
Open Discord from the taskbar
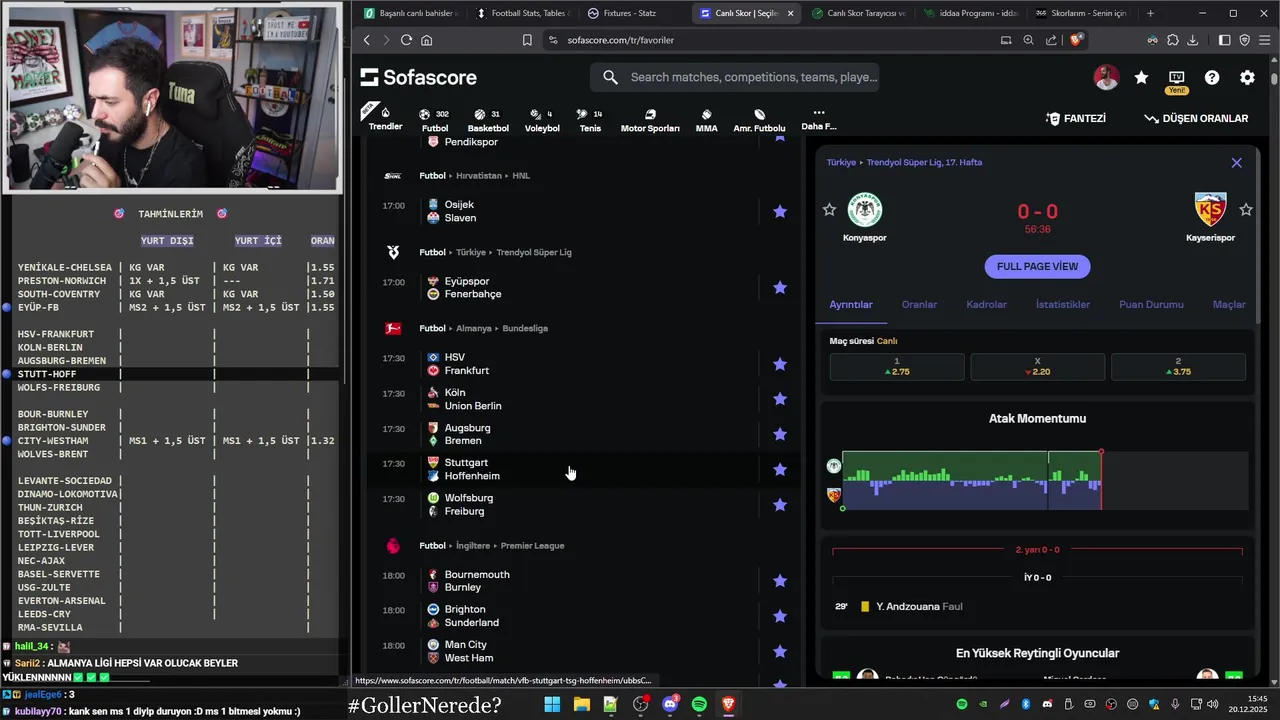pyautogui.click(x=670, y=704)
